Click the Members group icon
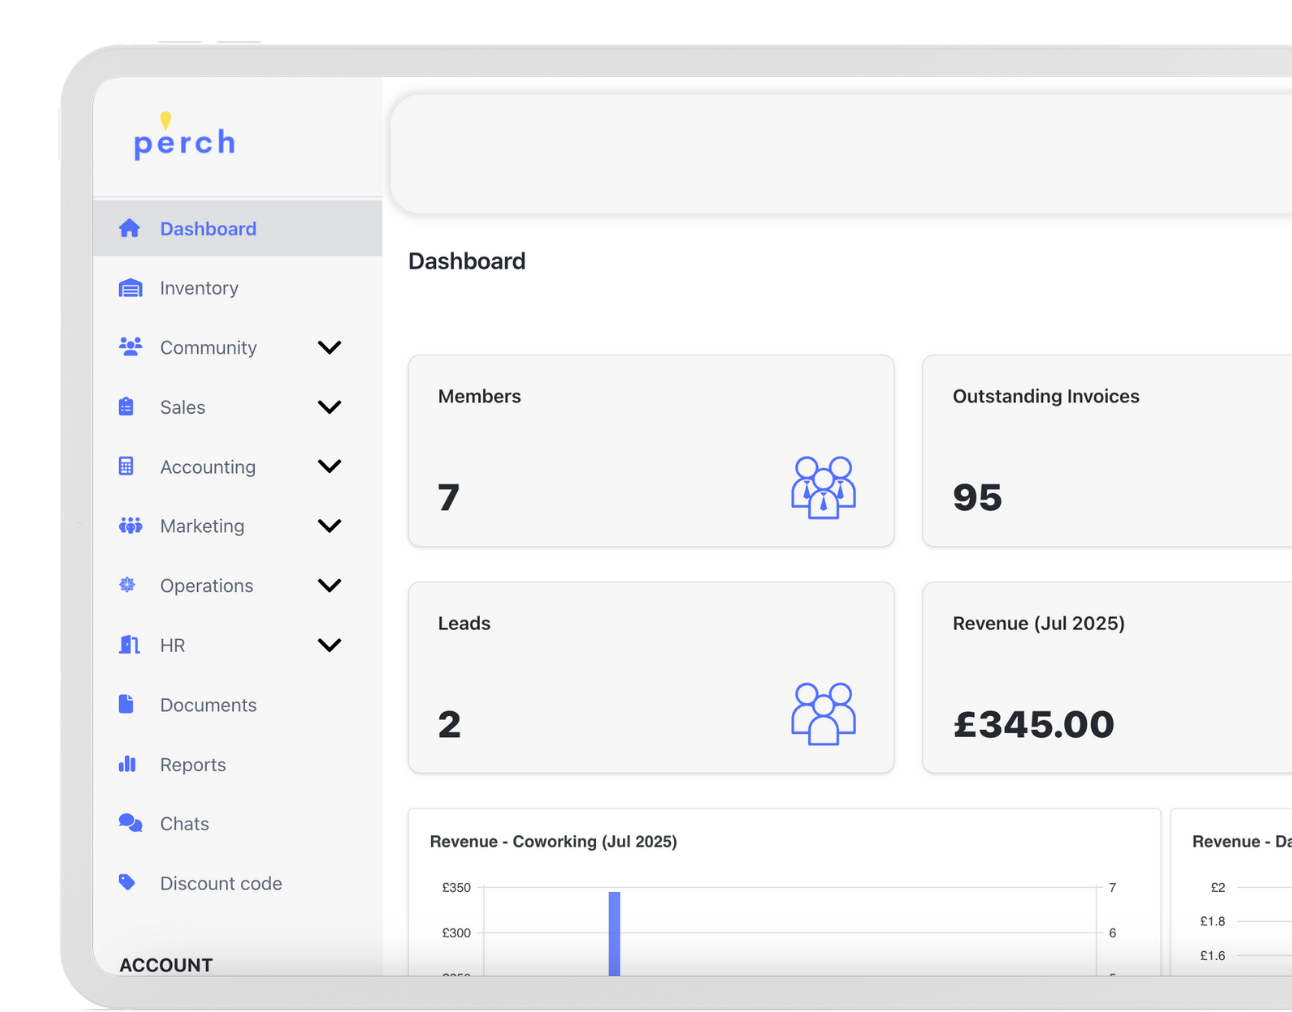 pyautogui.click(x=822, y=487)
